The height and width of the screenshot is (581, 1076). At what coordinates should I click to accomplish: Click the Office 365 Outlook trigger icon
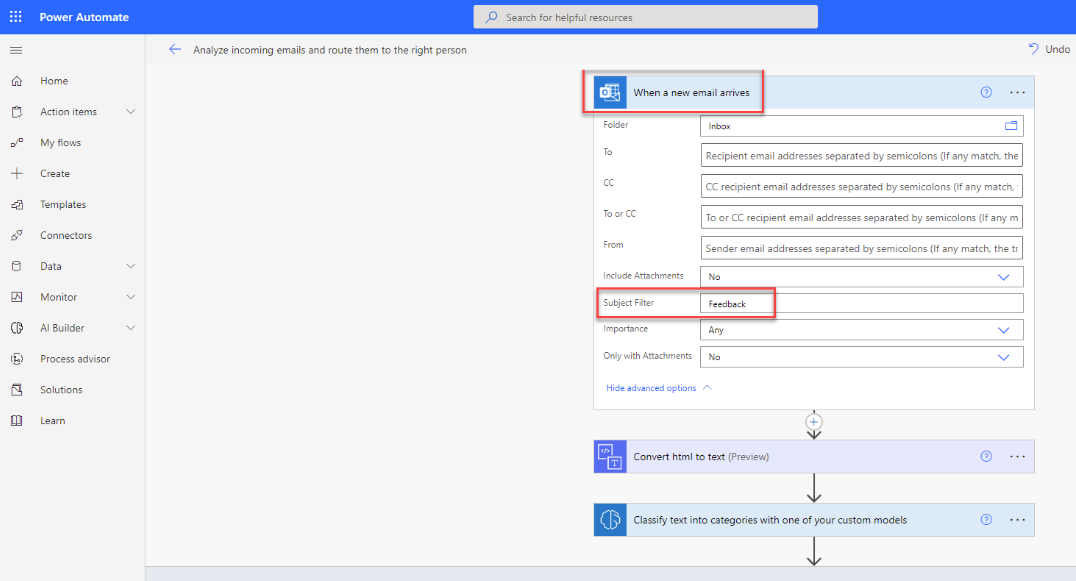coord(610,91)
